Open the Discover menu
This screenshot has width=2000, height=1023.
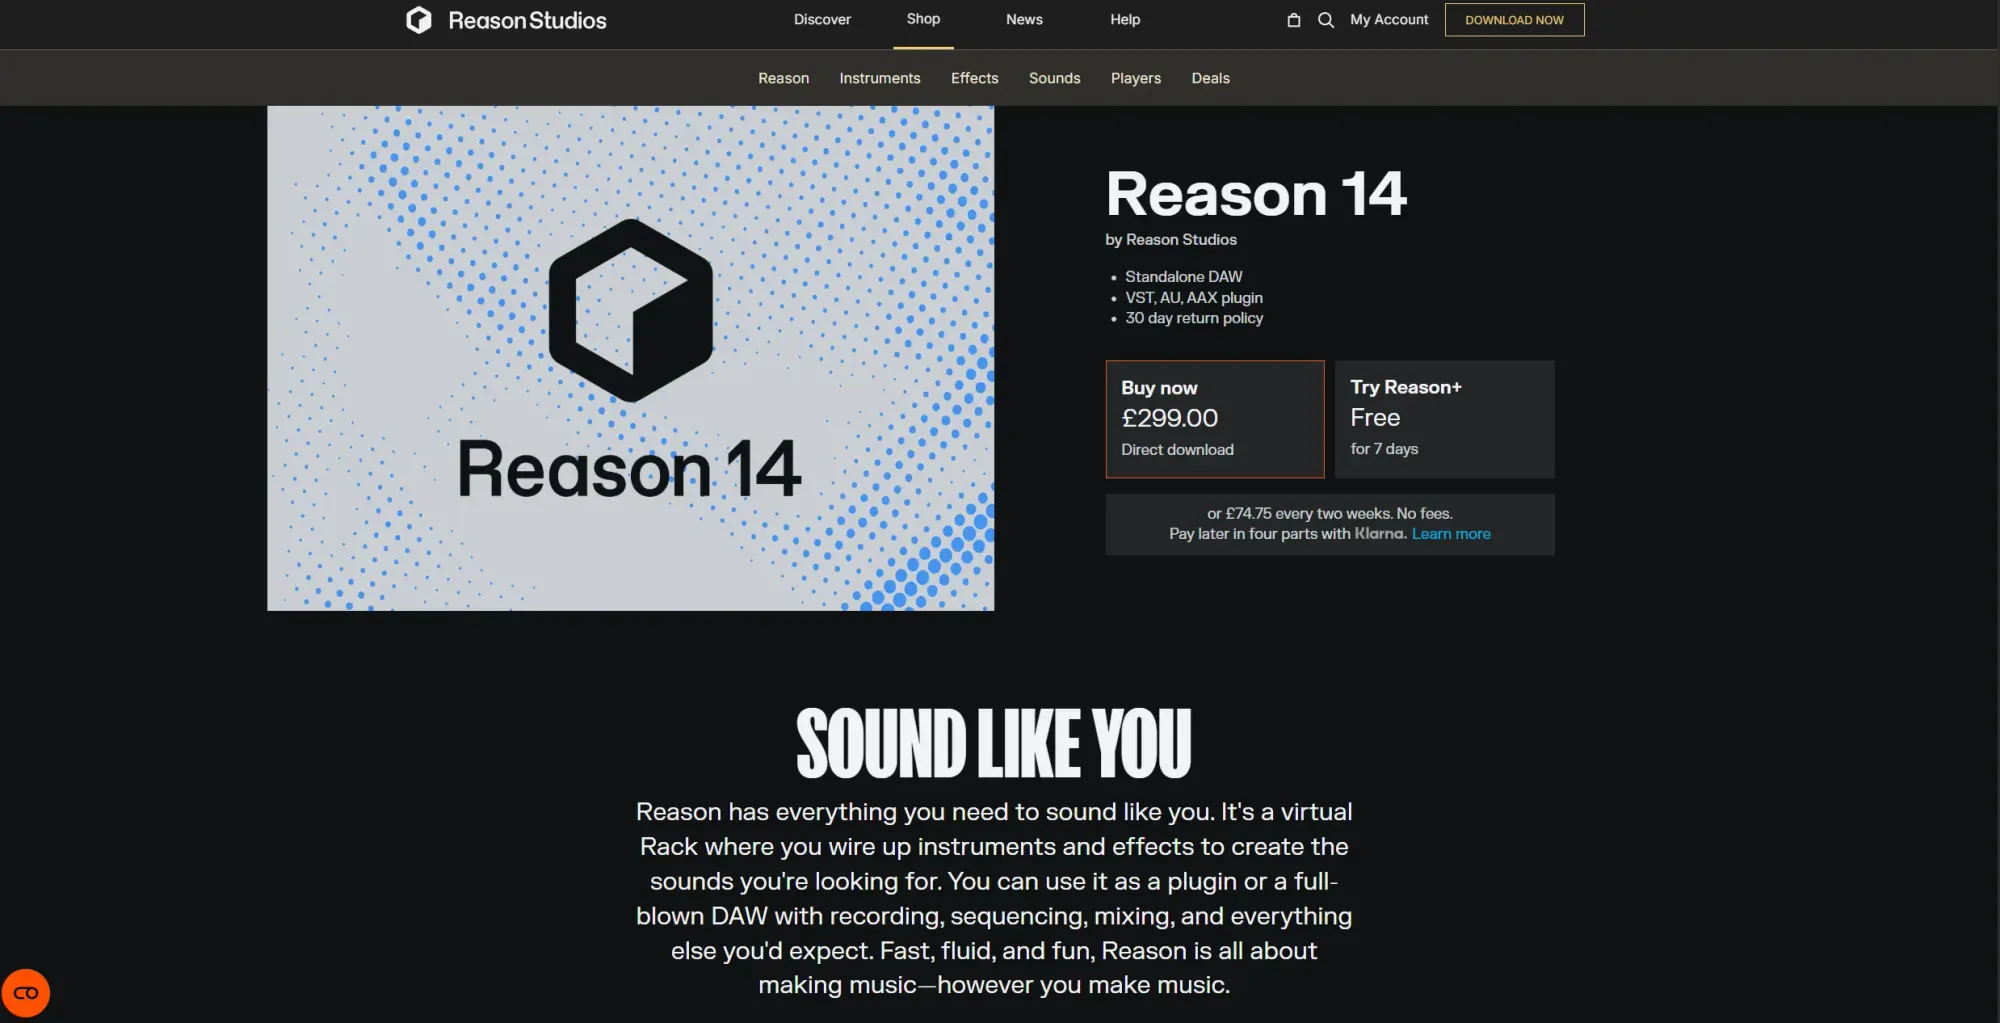[x=822, y=19]
